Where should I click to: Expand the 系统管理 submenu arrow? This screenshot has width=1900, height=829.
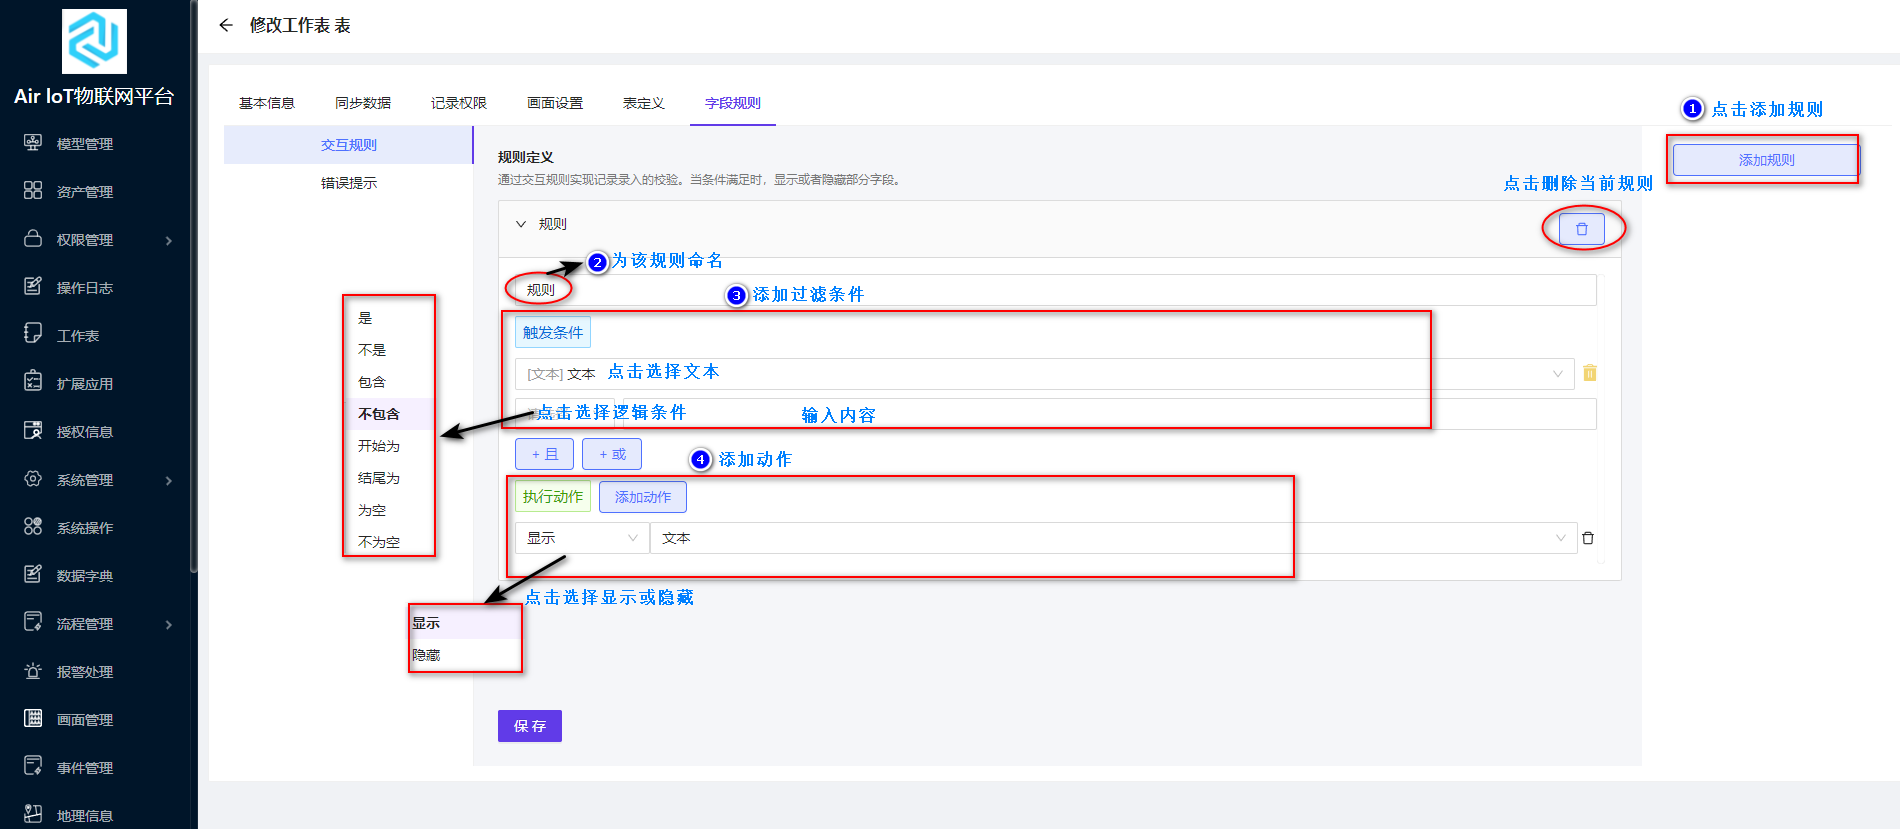tap(169, 481)
